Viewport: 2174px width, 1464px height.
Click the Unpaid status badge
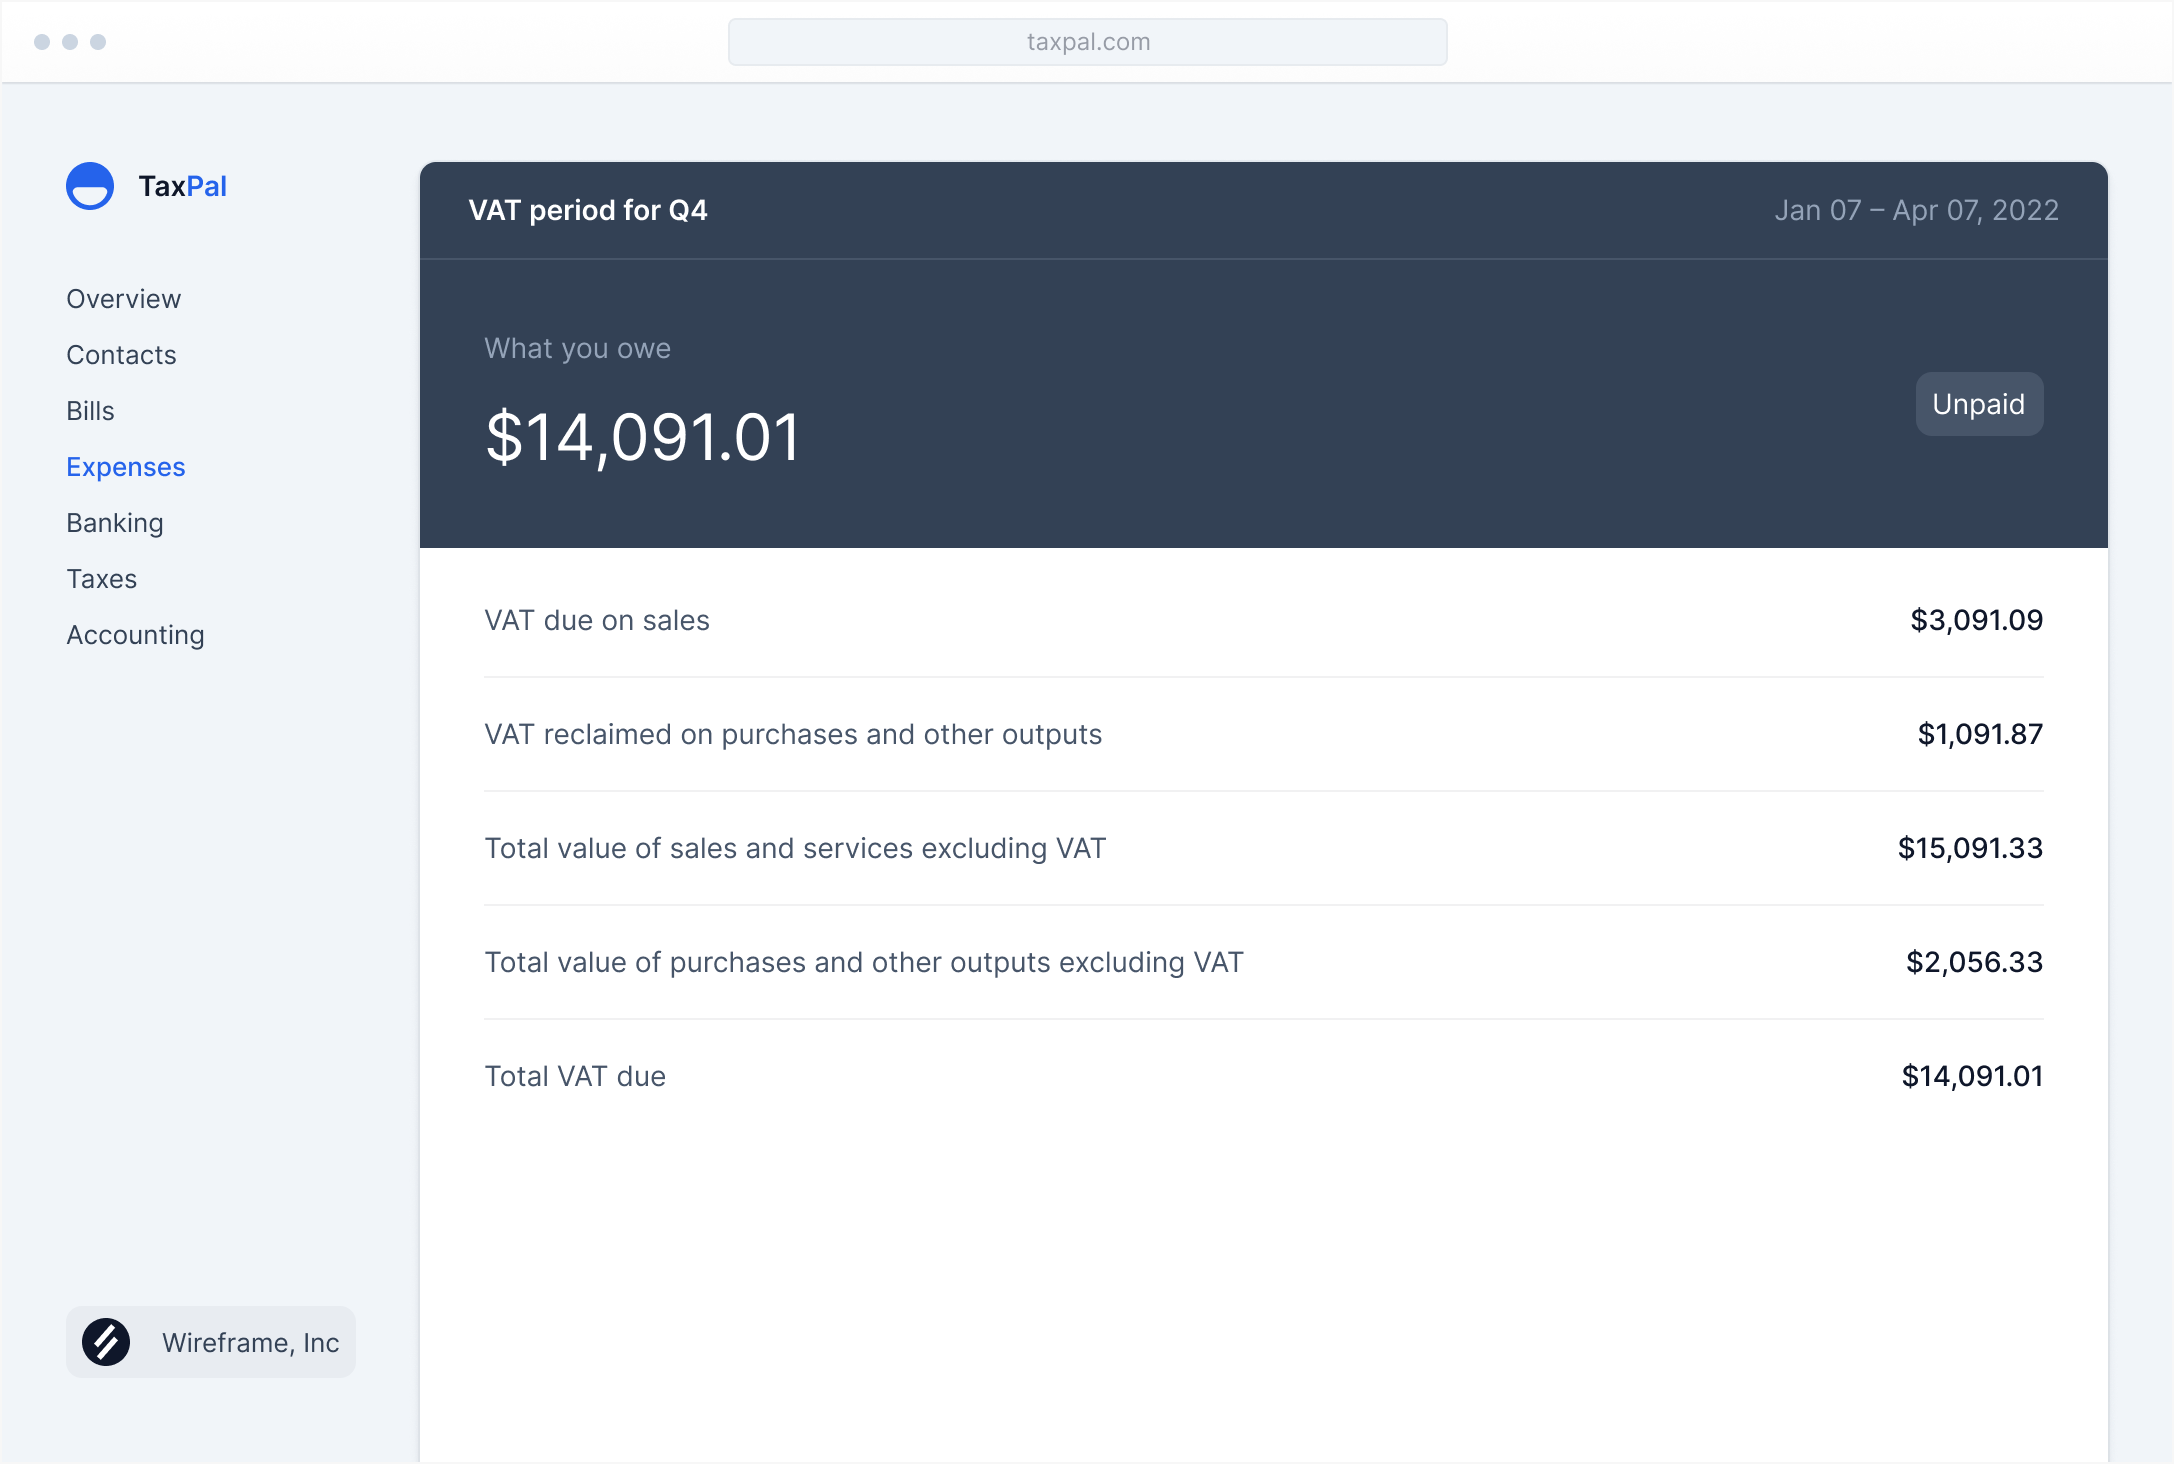[1978, 404]
